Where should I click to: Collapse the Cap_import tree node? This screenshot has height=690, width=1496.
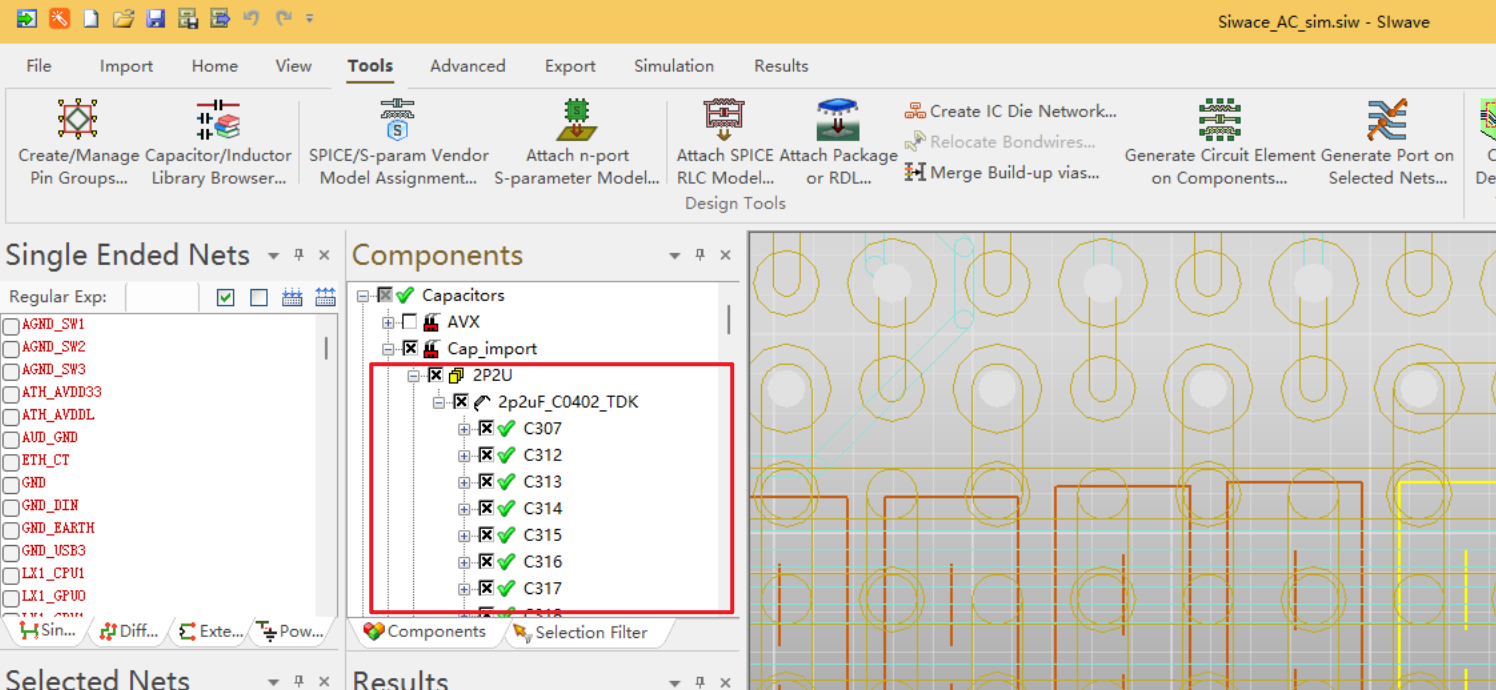(x=388, y=349)
